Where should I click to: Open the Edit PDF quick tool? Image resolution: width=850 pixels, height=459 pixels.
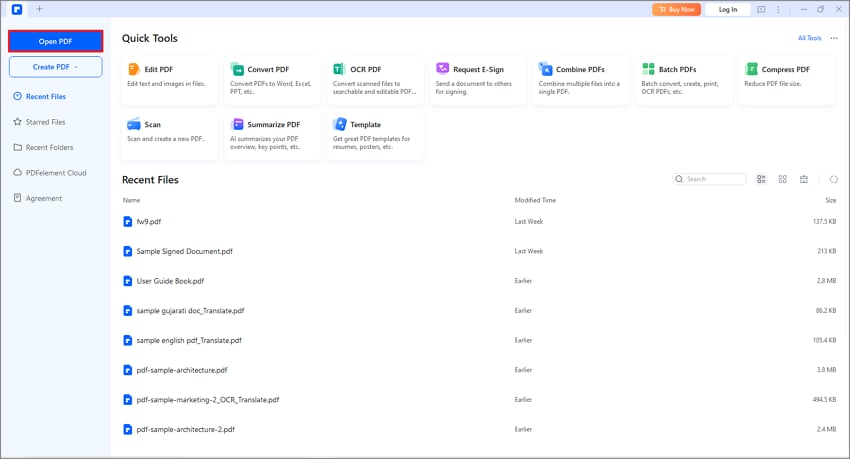pos(169,81)
